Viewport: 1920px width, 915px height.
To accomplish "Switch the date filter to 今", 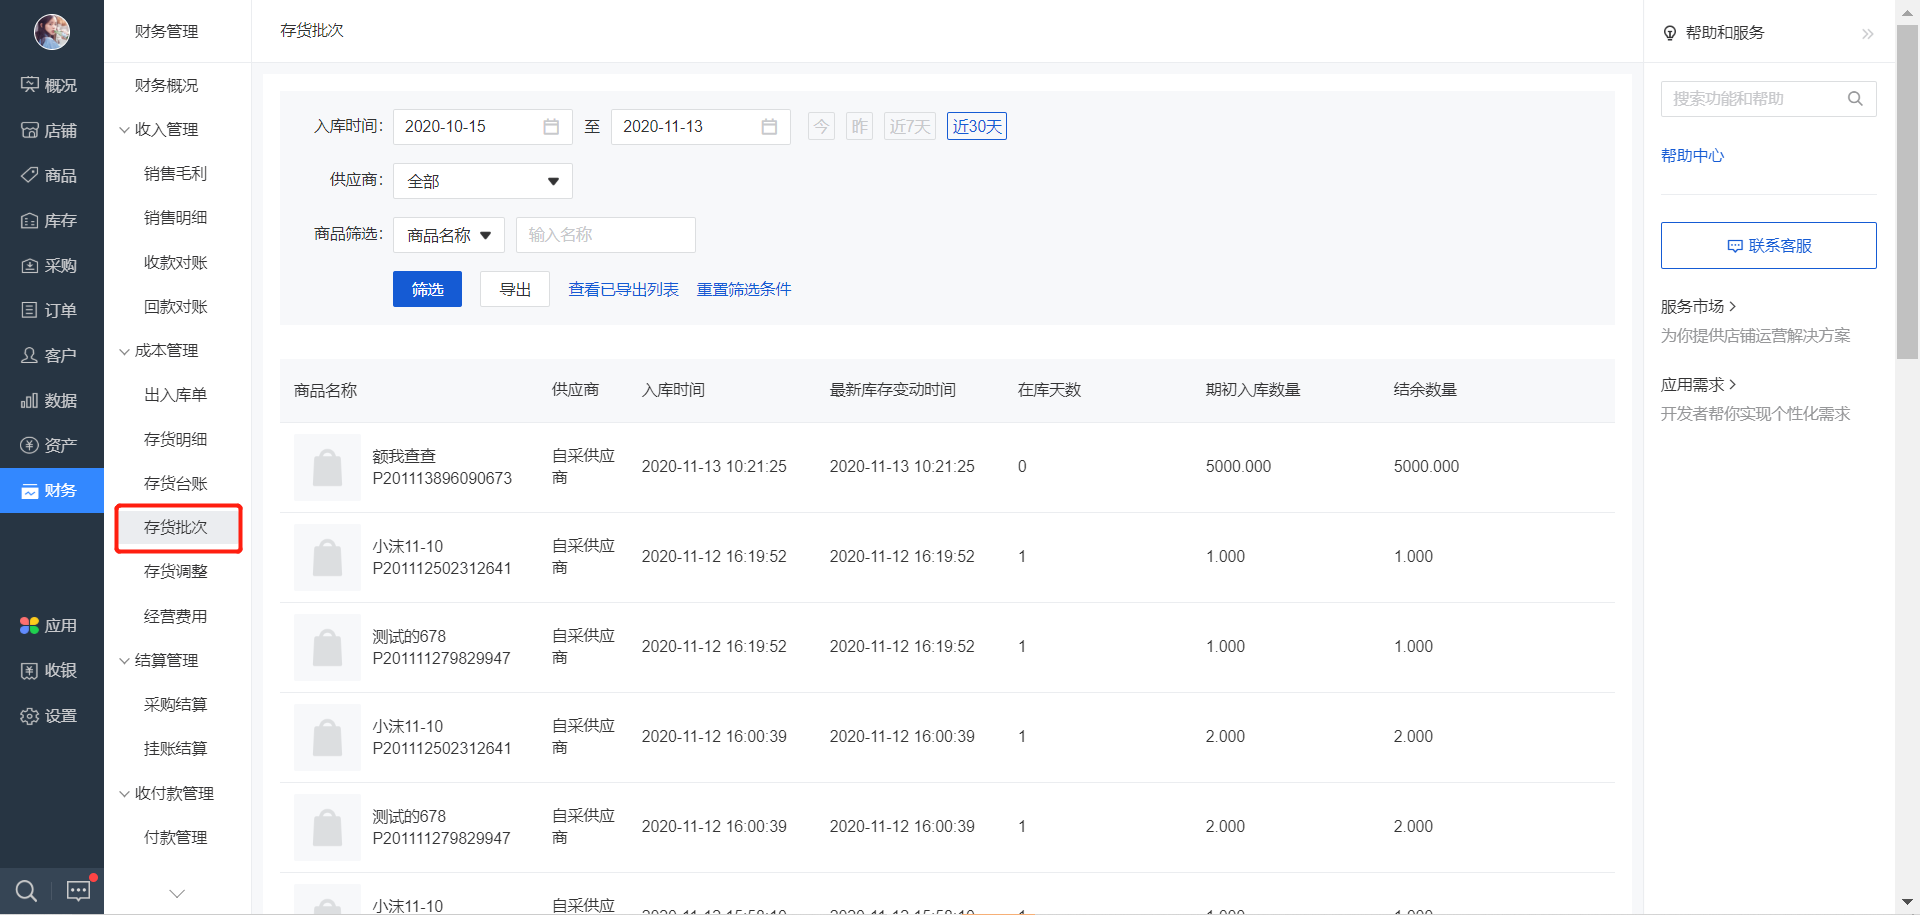I will pyautogui.click(x=821, y=126).
